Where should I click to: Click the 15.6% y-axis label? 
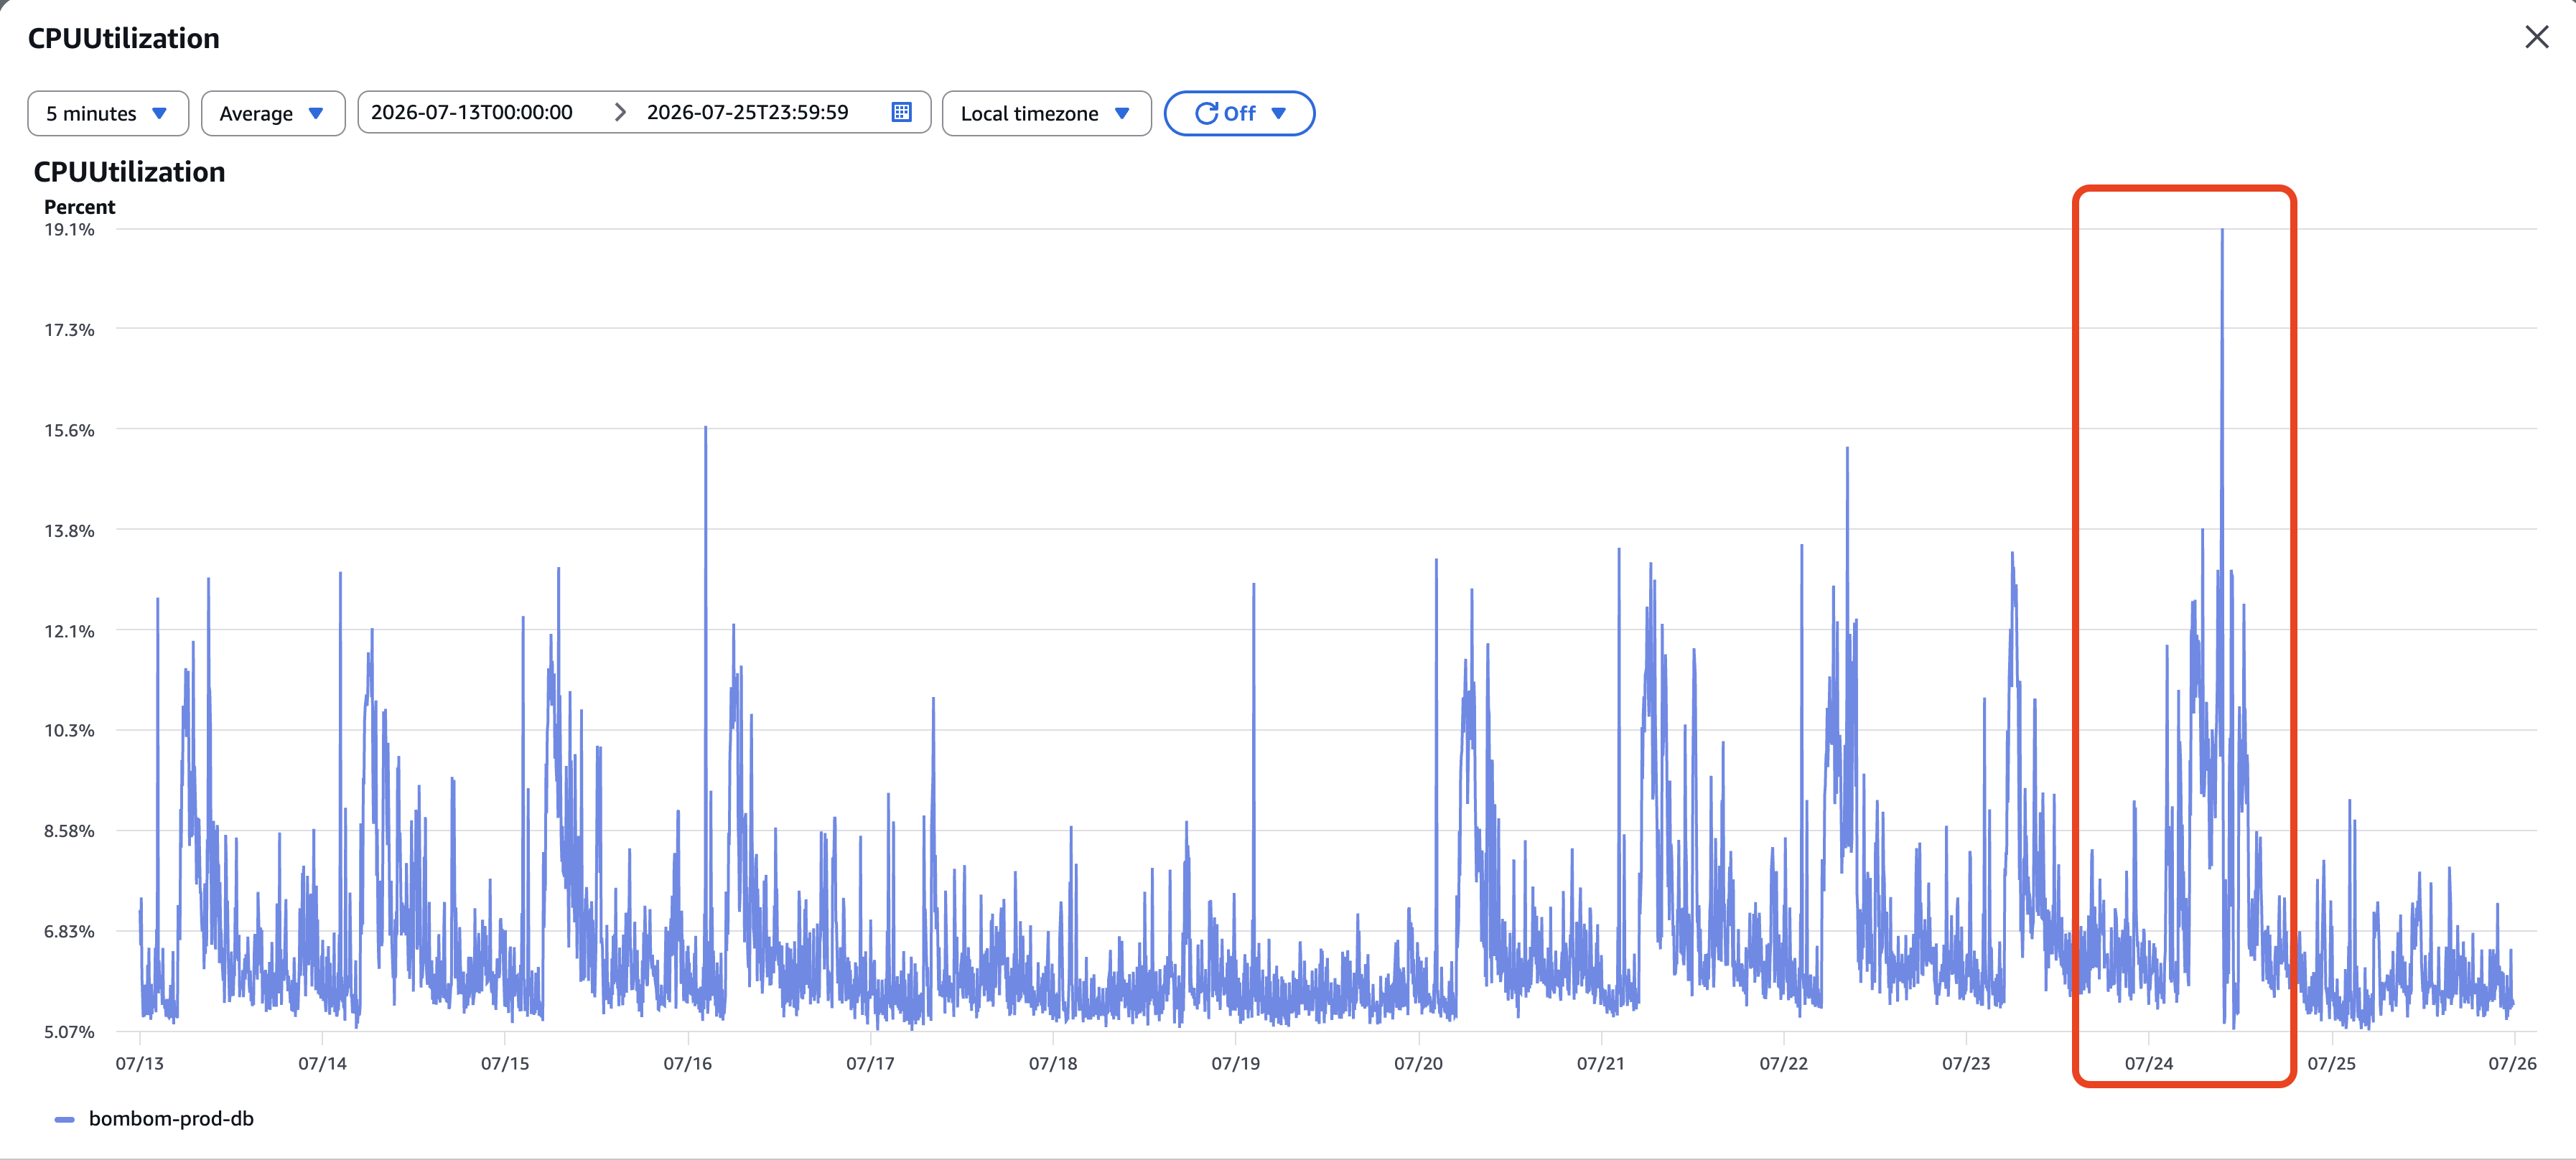pos(69,430)
